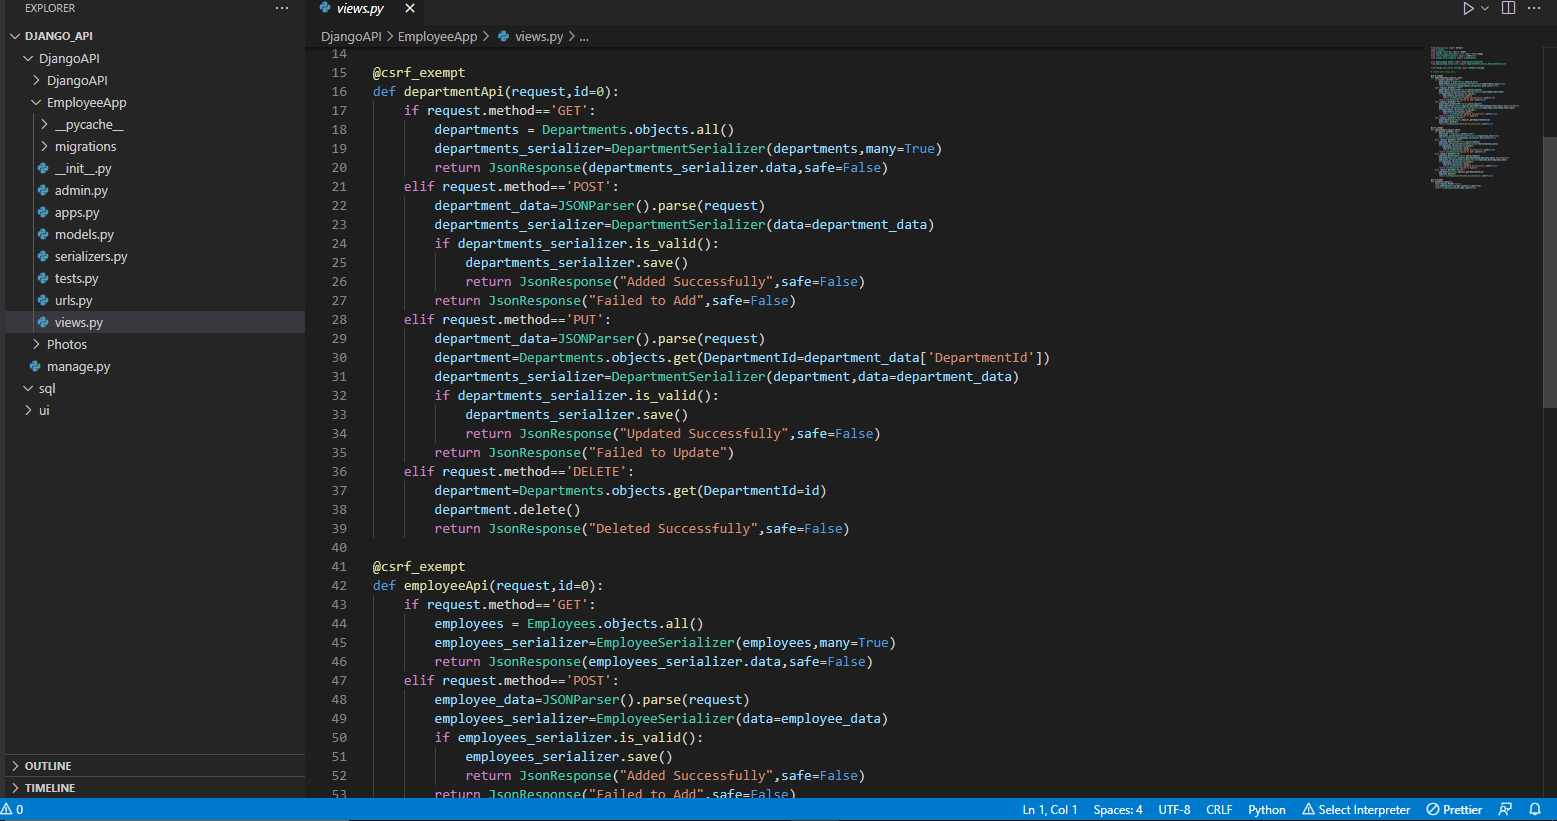Open editor more actions ellipsis menu

point(1534,8)
